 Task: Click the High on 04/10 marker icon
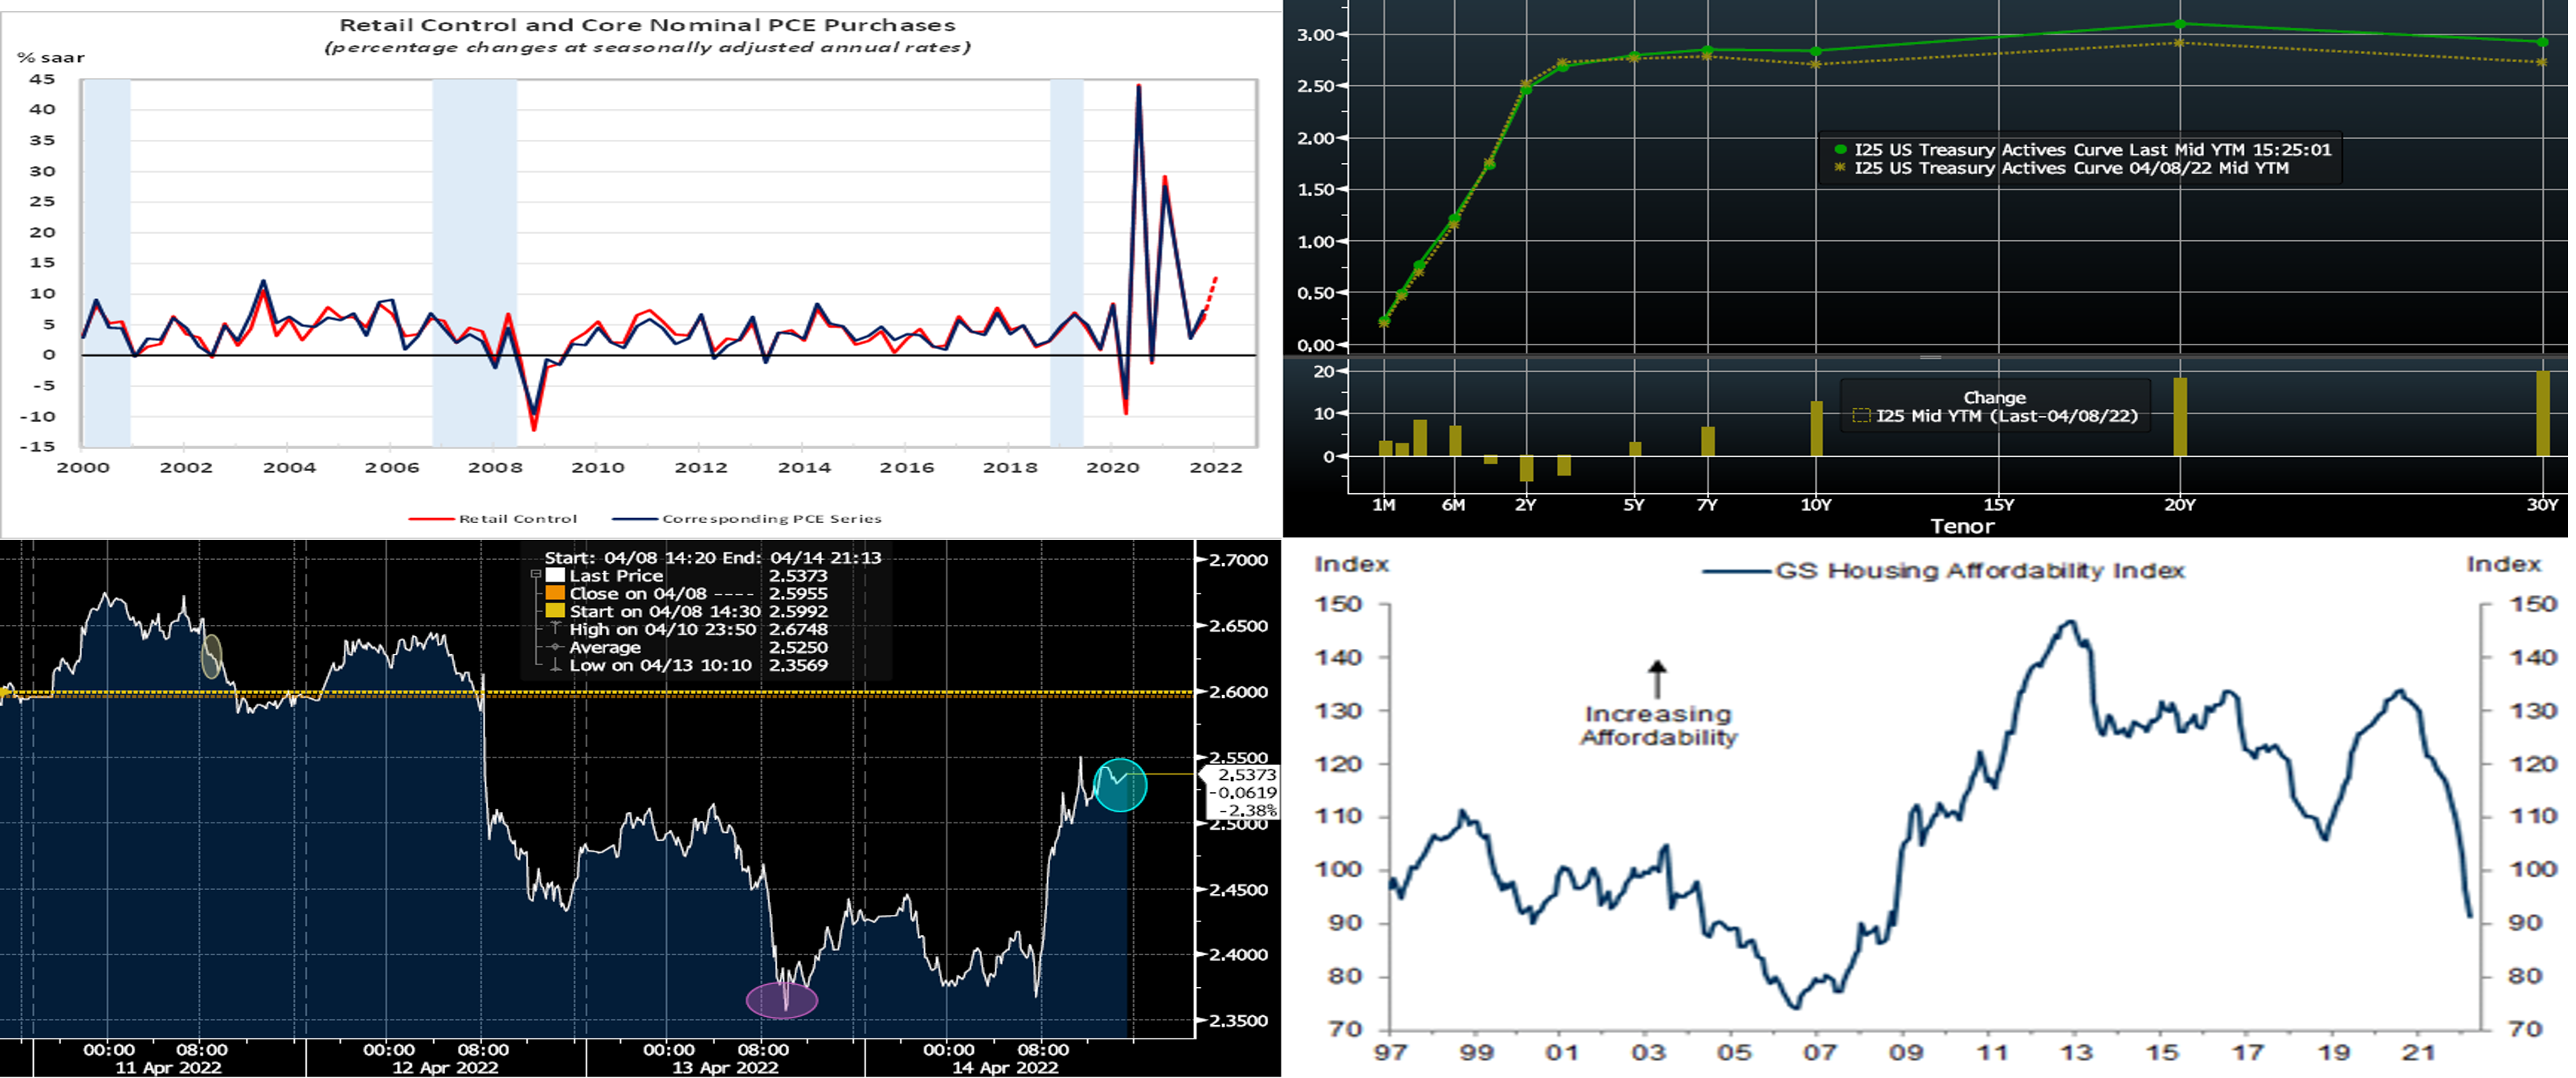pos(555,629)
